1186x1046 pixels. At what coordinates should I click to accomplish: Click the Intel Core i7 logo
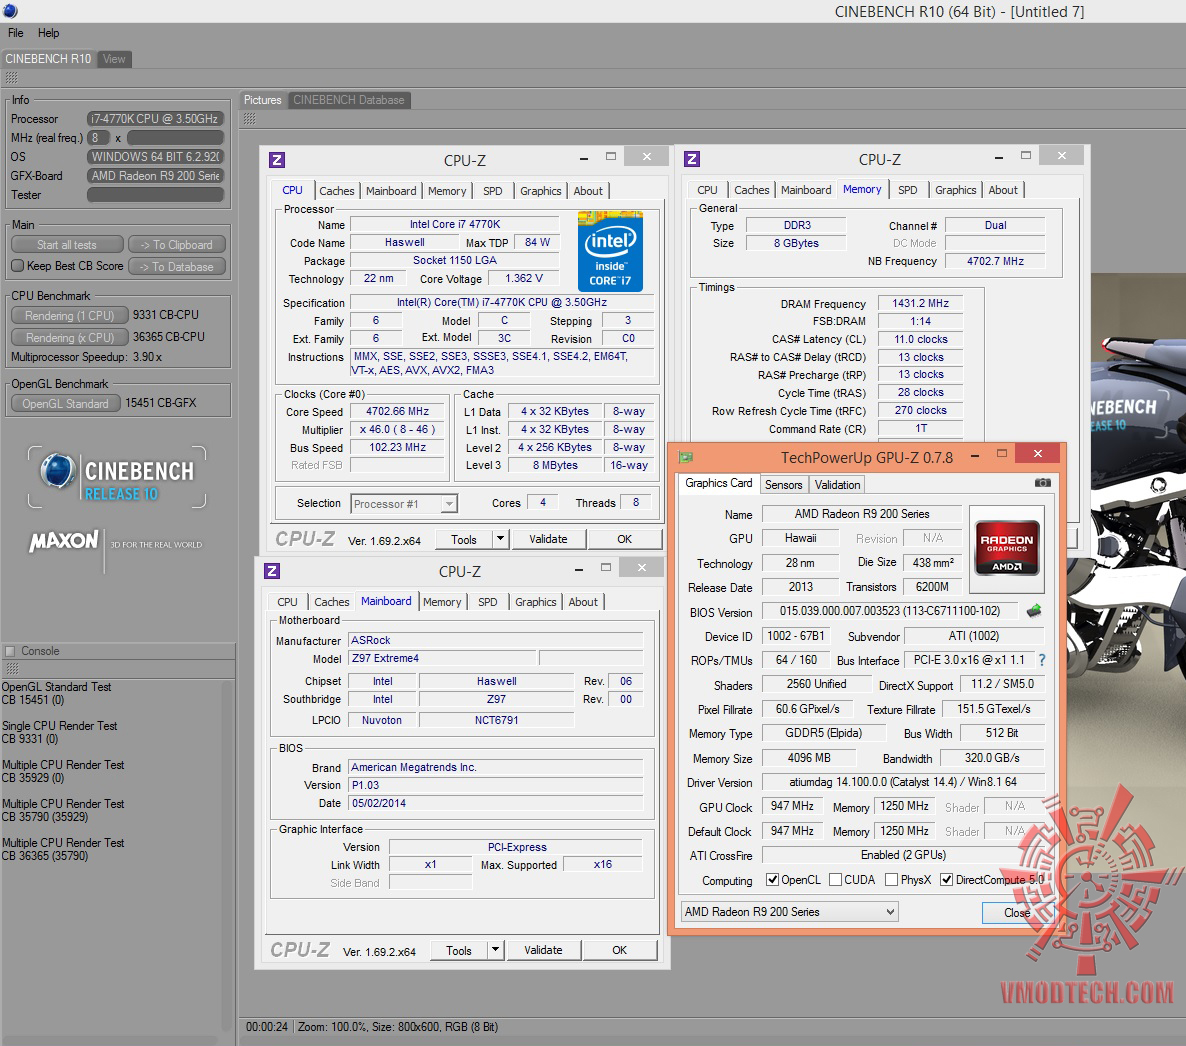pyautogui.click(x=610, y=252)
